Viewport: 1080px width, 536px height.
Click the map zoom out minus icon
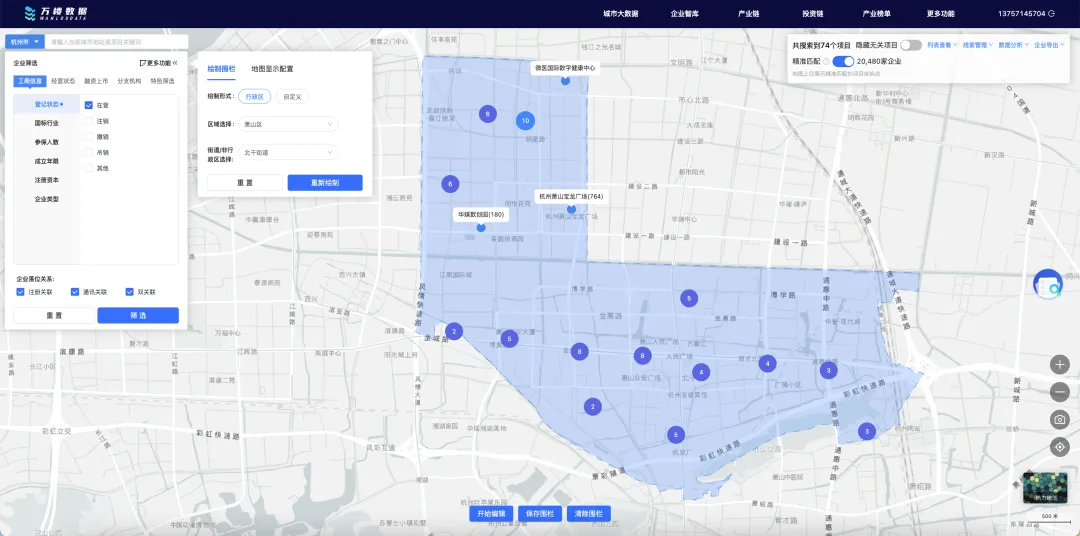(x=1059, y=392)
